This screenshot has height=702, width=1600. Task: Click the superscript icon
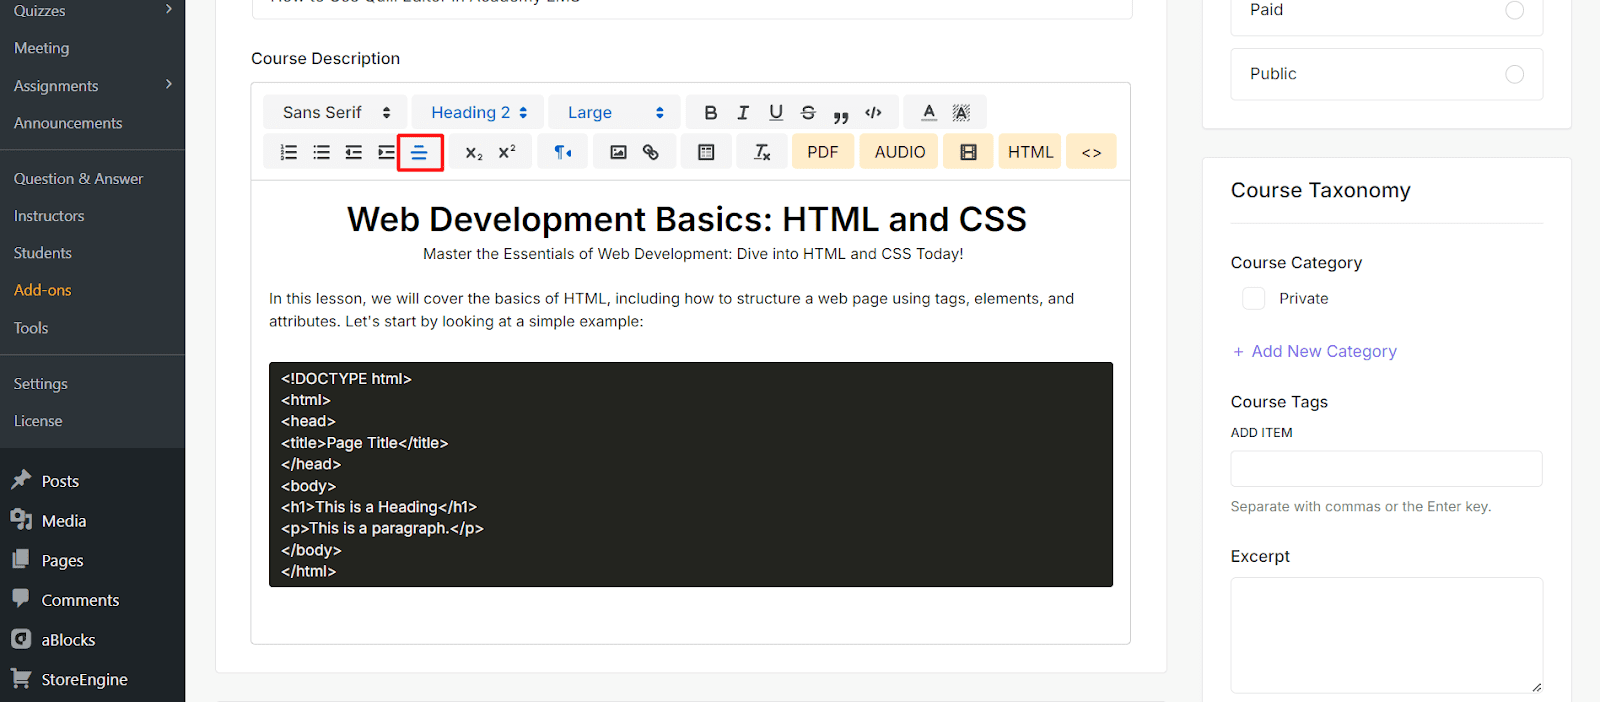click(507, 152)
